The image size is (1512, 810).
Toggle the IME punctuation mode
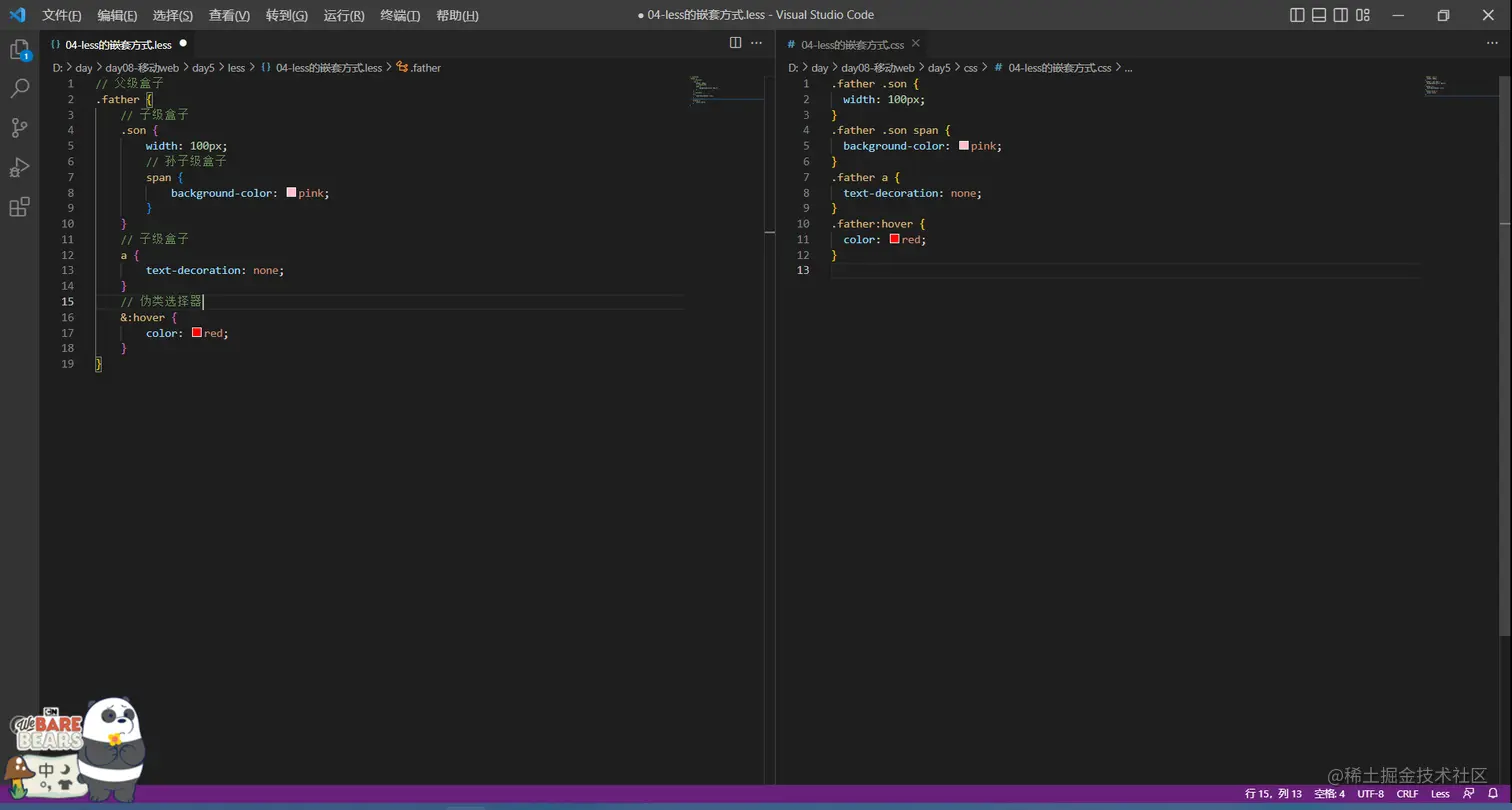pyautogui.click(x=46, y=787)
